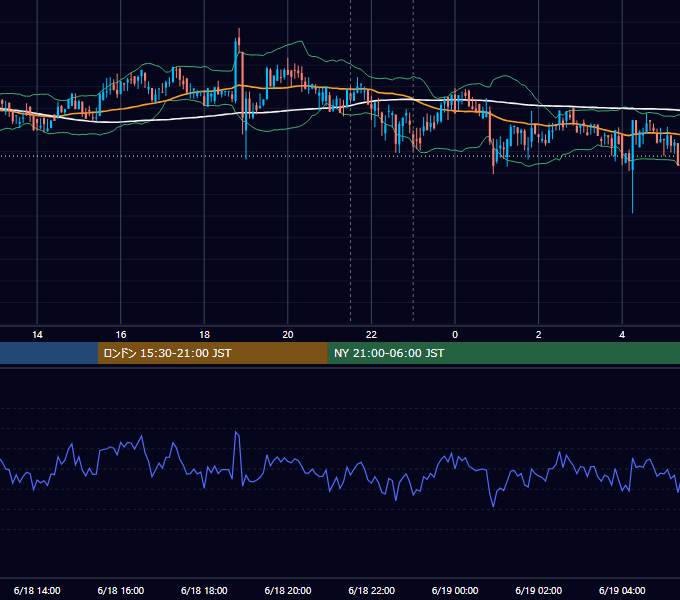Click the 0 hour label on the price chart axis

[455, 334]
